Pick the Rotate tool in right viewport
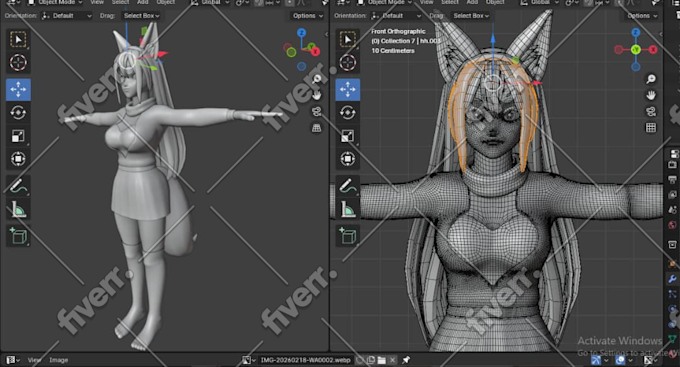Screen dimensions: 680x367 coord(347,113)
